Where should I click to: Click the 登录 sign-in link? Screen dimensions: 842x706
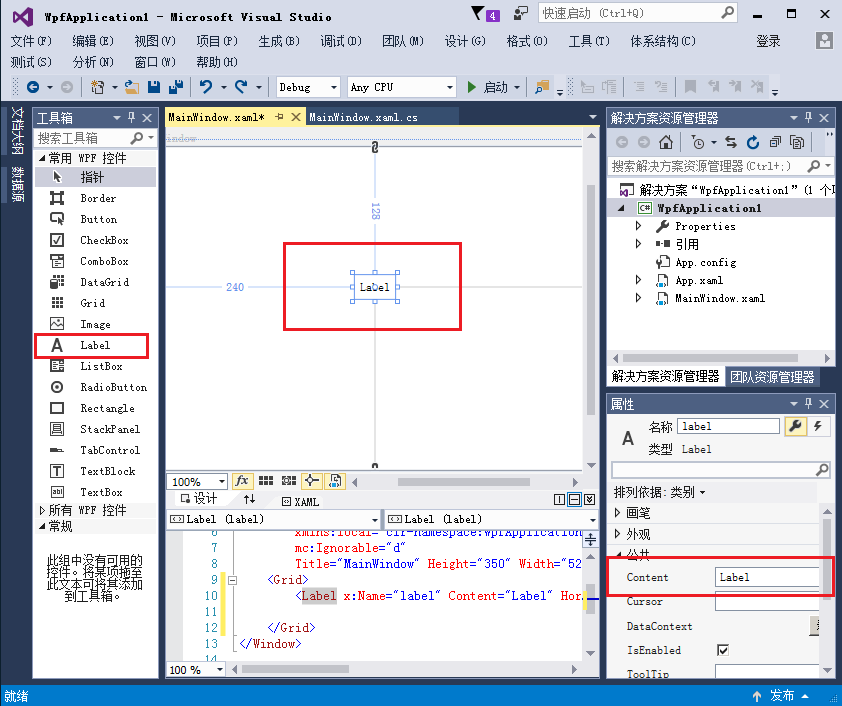click(768, 41)
